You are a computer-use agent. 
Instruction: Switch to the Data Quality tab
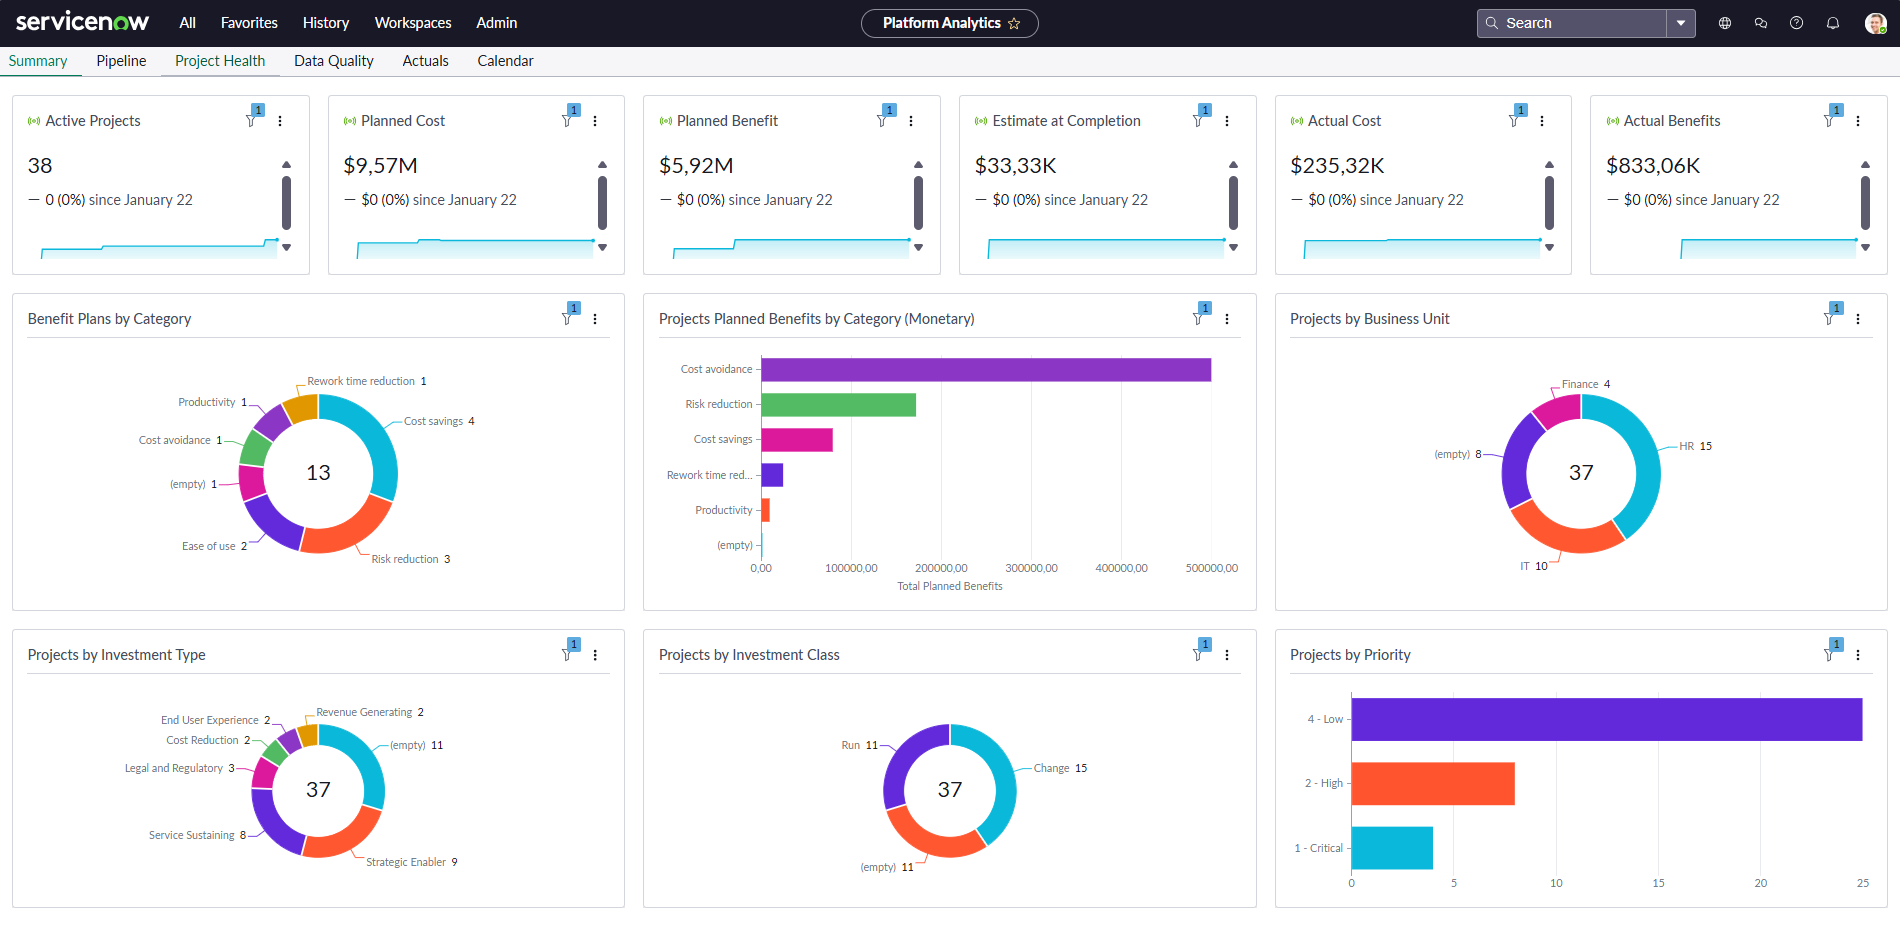[333, 61]
